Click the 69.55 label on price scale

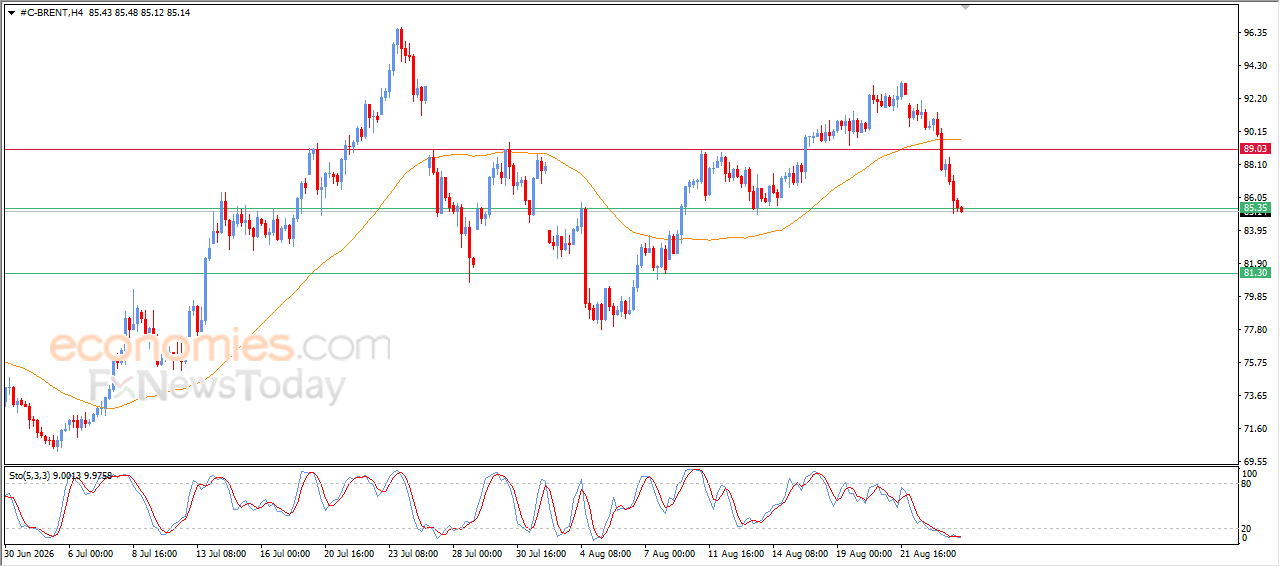point(1254,462)
